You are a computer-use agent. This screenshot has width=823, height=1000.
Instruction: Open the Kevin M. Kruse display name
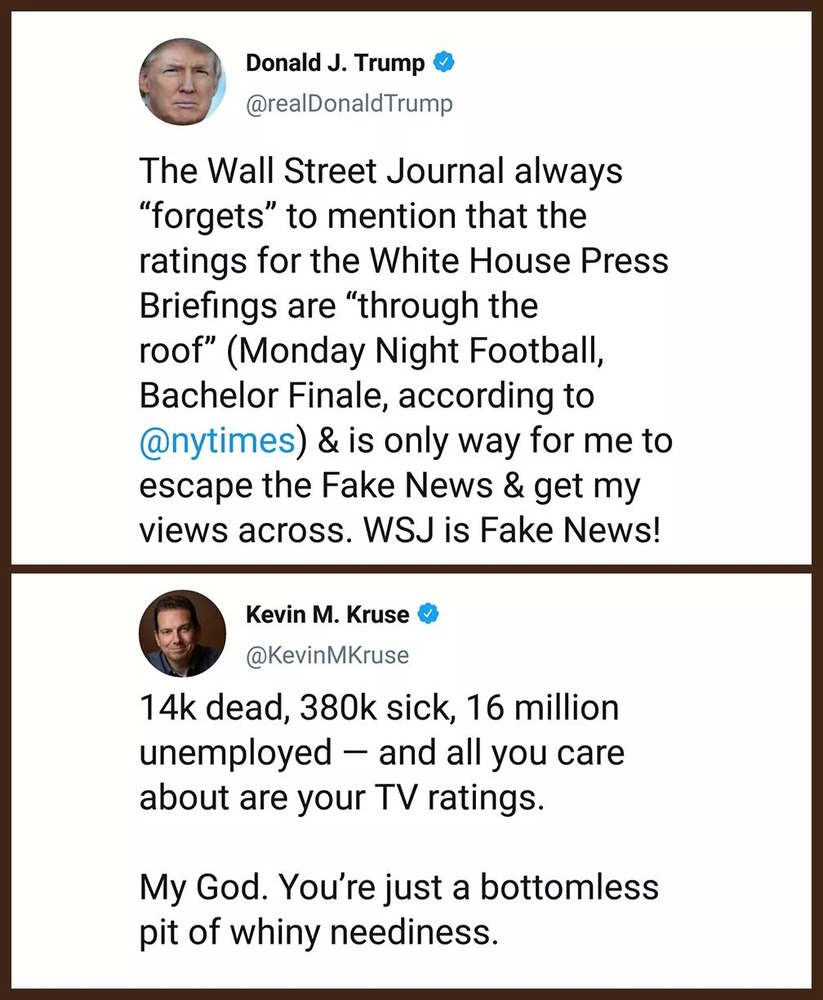click(x=328, y=615)
